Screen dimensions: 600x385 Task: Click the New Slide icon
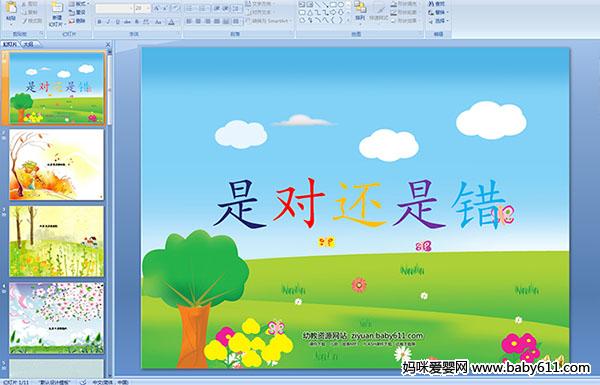[x=57, y=7]
